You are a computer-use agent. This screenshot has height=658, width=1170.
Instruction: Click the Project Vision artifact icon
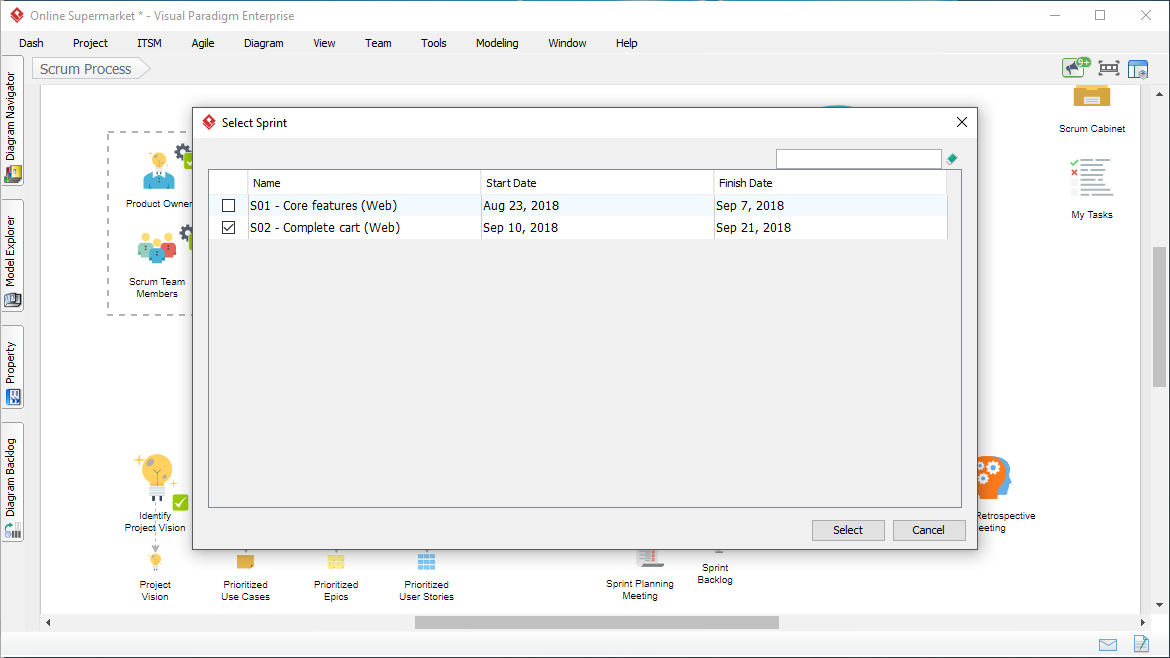coord(155,560)
